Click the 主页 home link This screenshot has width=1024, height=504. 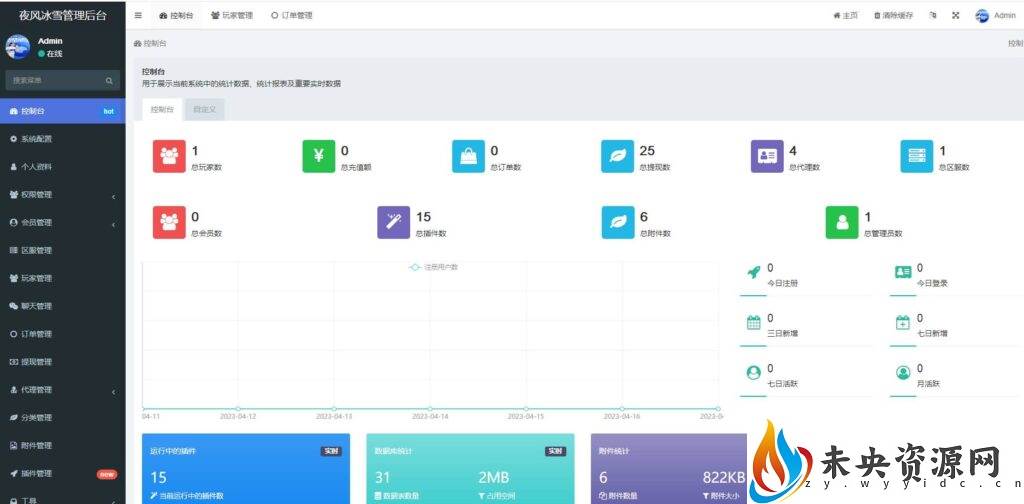tap(846, 16)
